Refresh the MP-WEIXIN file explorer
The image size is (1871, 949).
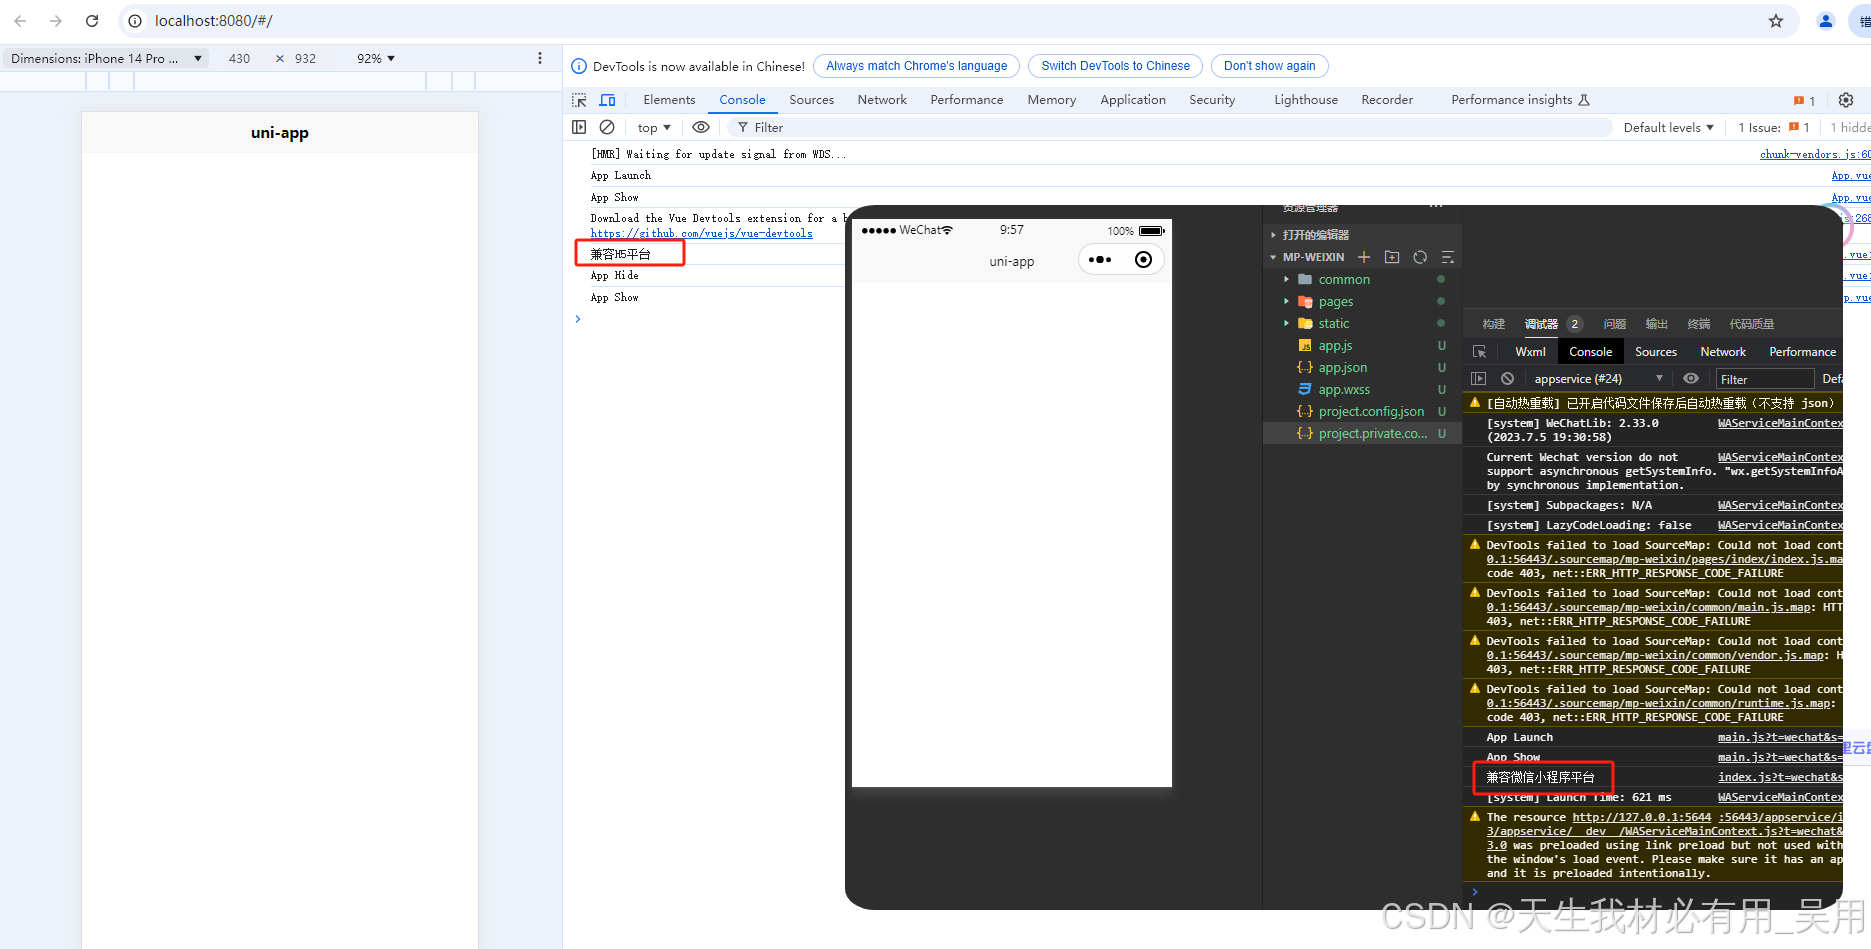pyautogui.click(x=1420, y=257)
